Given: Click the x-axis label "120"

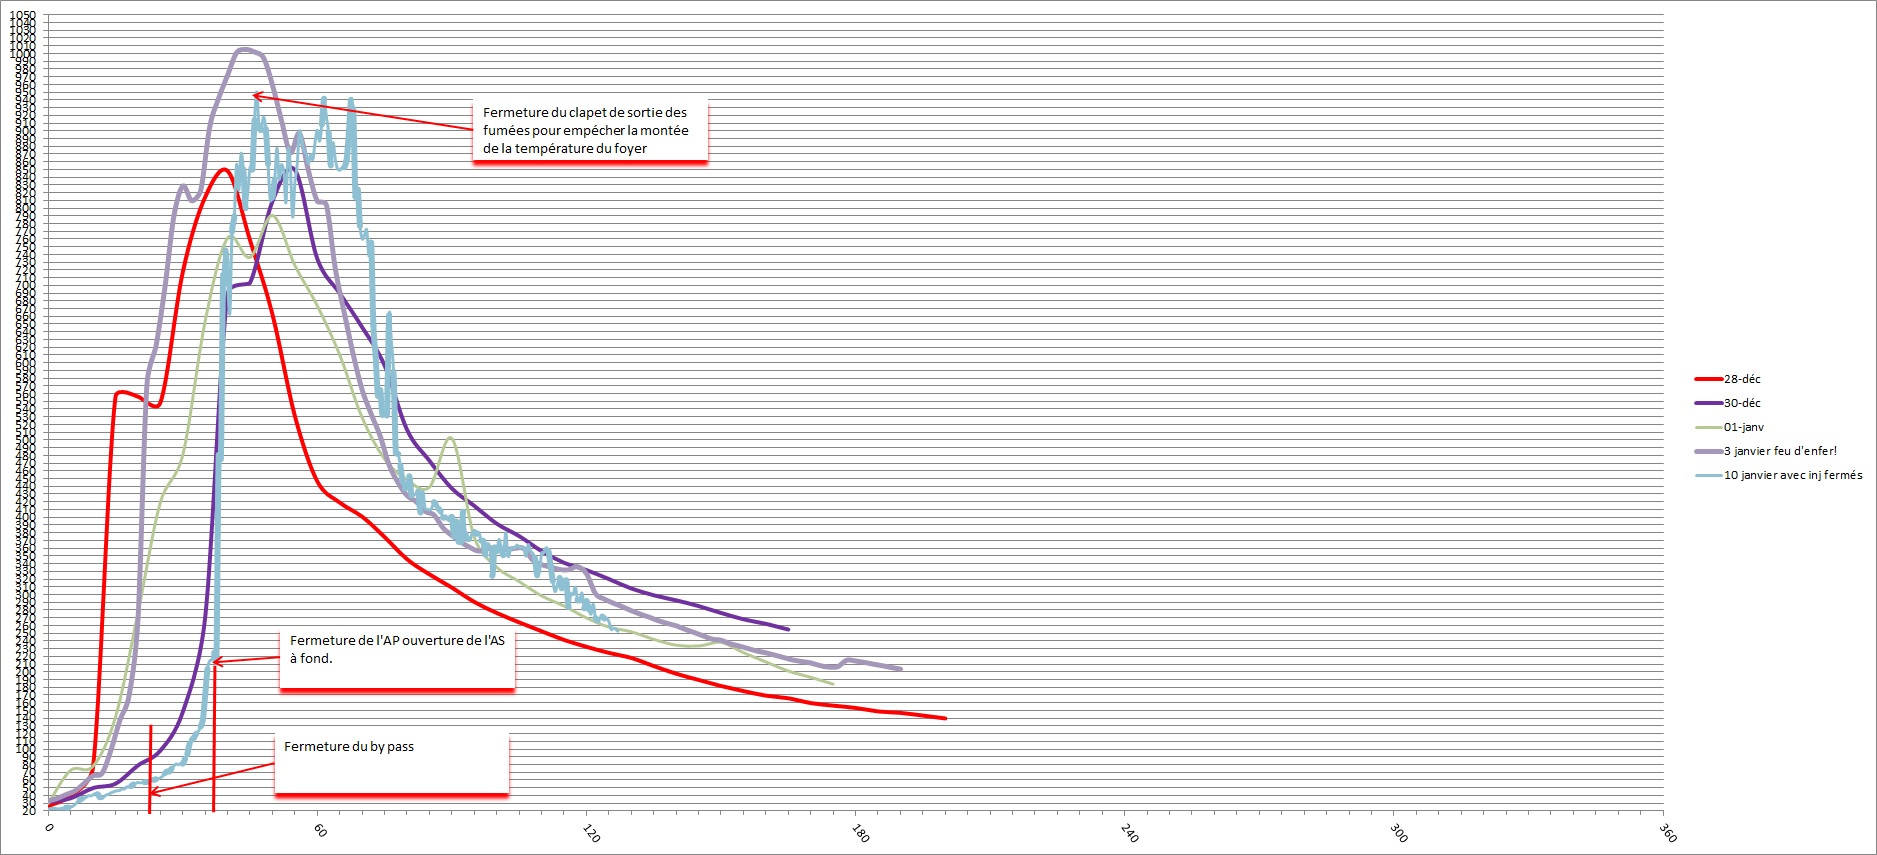Looking at the screenshot, I should pyautogui.click(x=591, y=833).
